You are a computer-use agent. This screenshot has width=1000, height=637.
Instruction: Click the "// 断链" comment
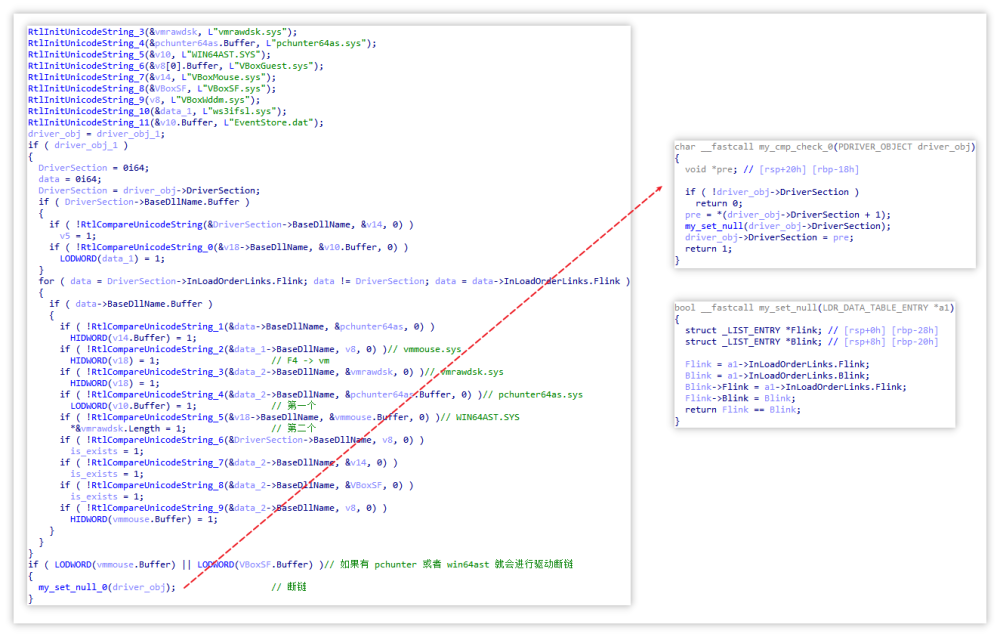coord(297,587)
